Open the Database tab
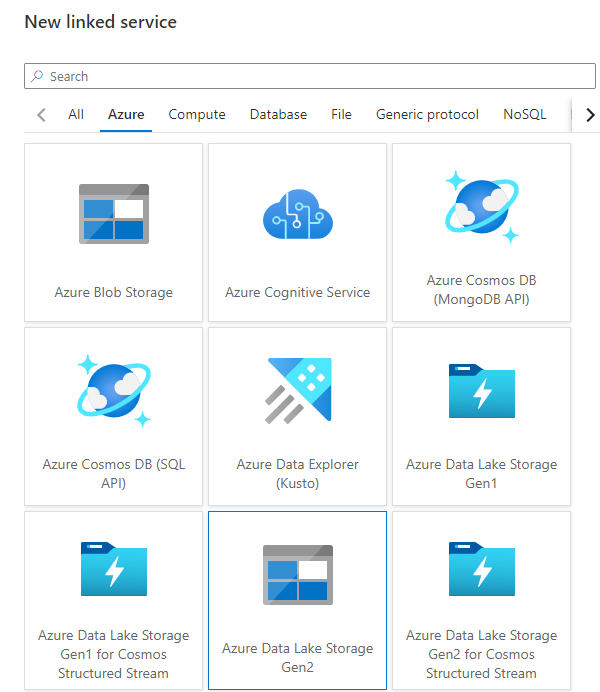Viewport: 600px width, 692px height. tap(278, 115)
